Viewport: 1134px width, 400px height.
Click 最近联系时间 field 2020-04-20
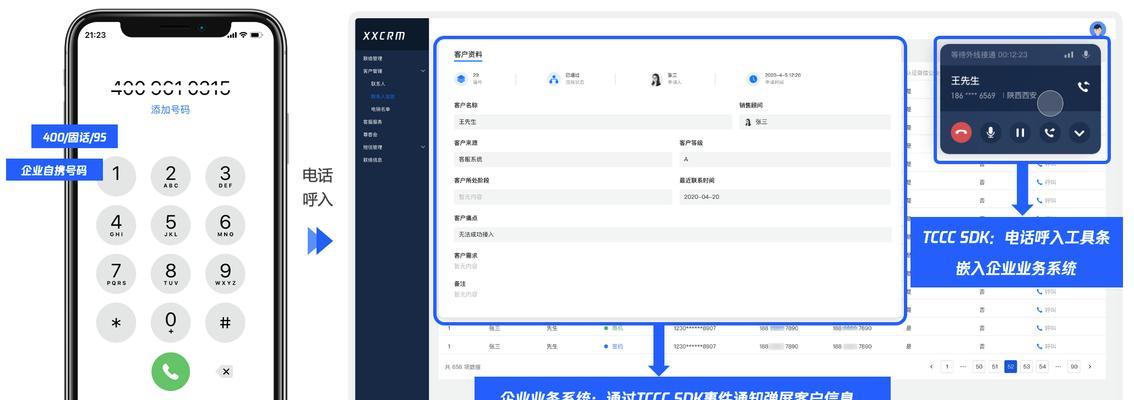pyautogui.click(x=785, y=197)
